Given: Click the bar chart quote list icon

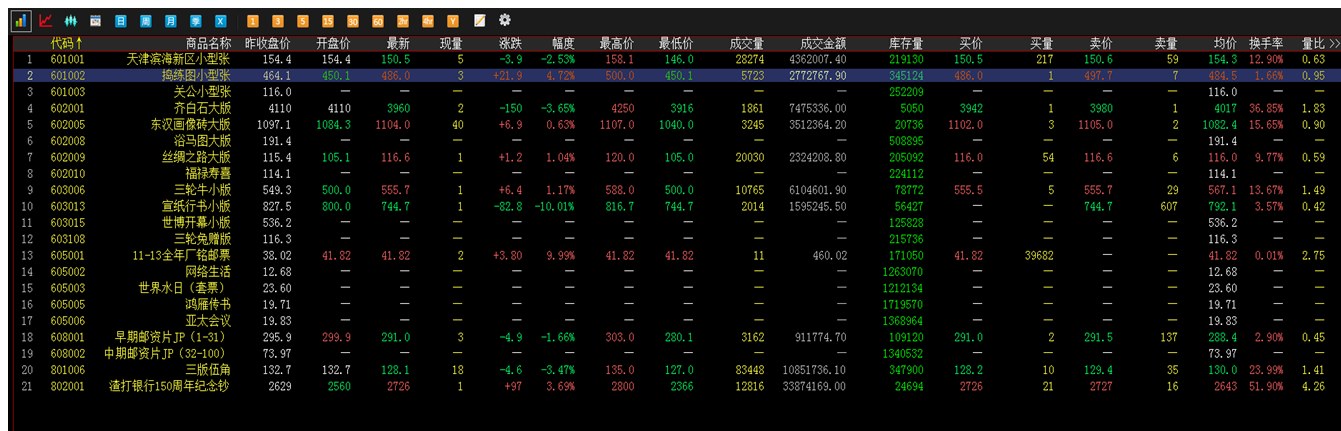Looking at the screenshot, I should (20, 20).
